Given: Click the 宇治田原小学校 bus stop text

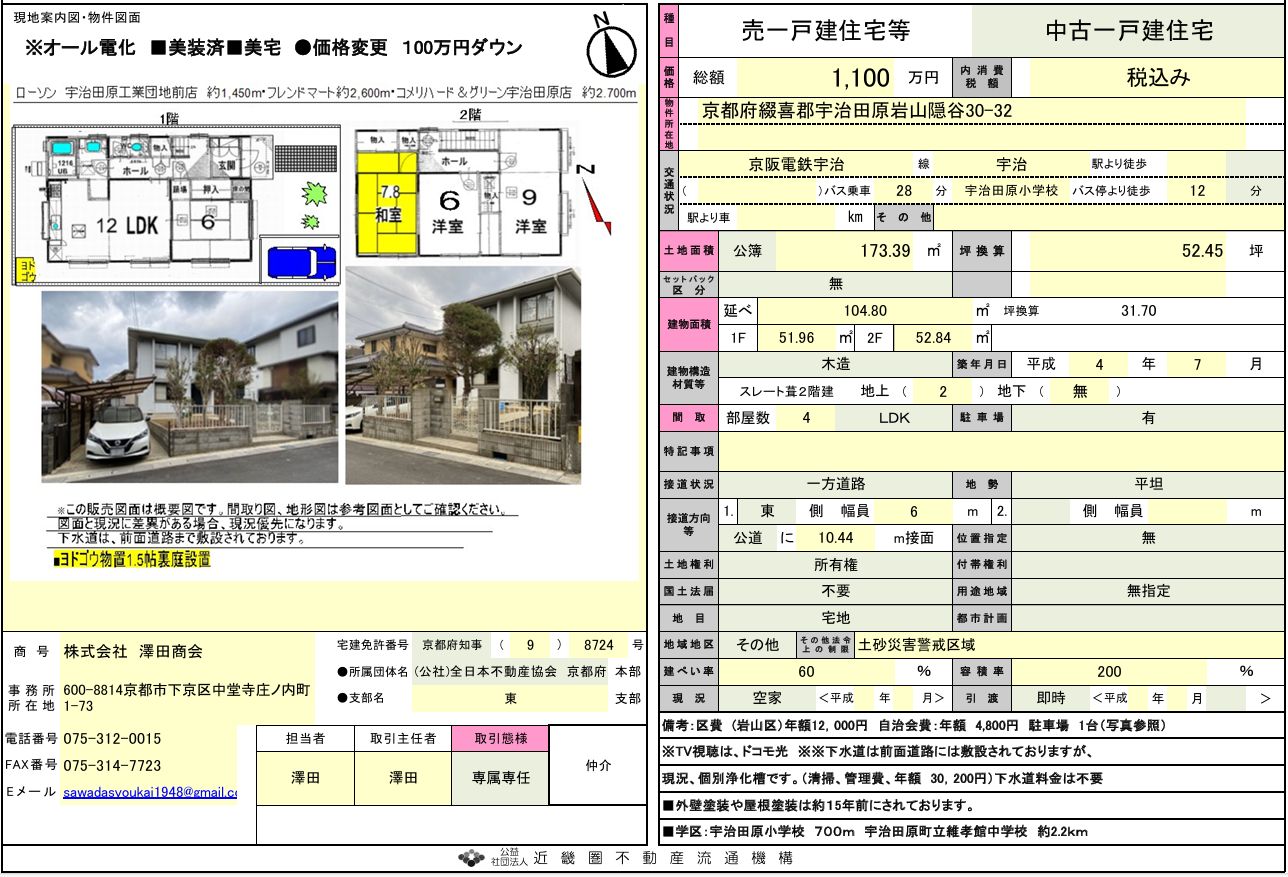Looking at the screenshot, I should [x=1011, y=190].
